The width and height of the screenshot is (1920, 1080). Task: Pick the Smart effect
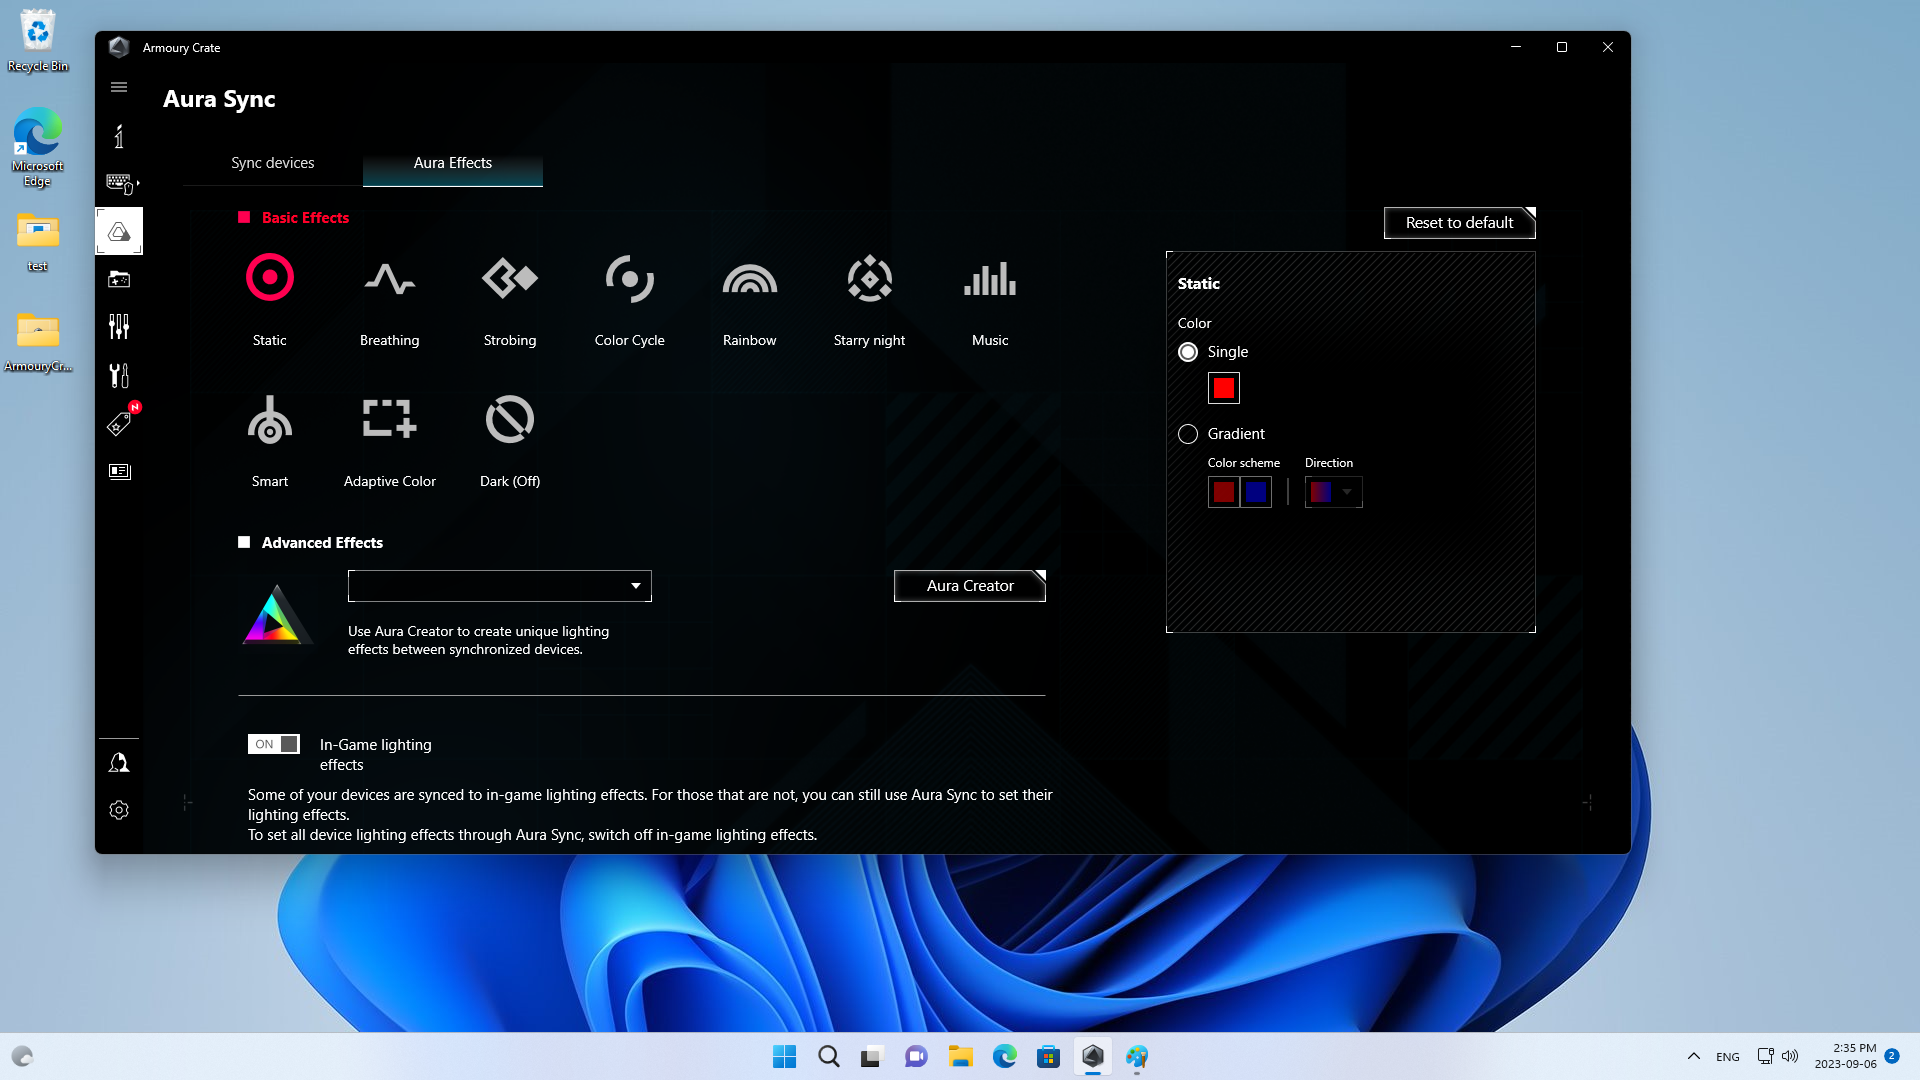tap(270, 419)
